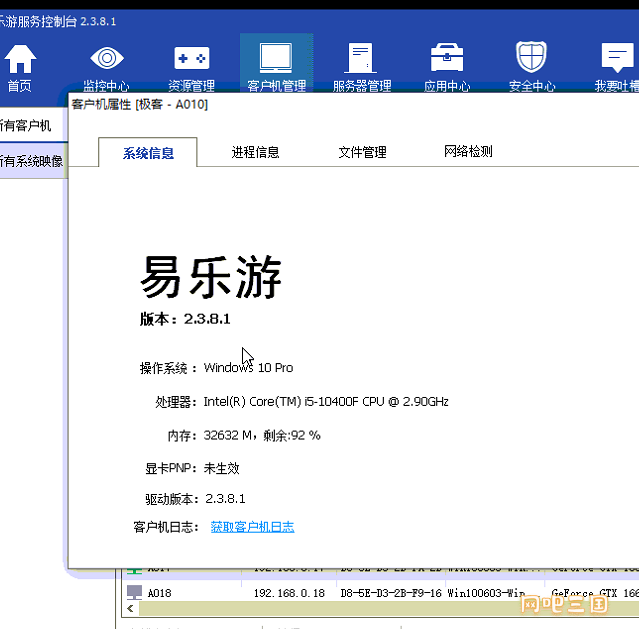639x629 pixels.
Task: Open 服务器管理 server icon
Action: (361, 58)
